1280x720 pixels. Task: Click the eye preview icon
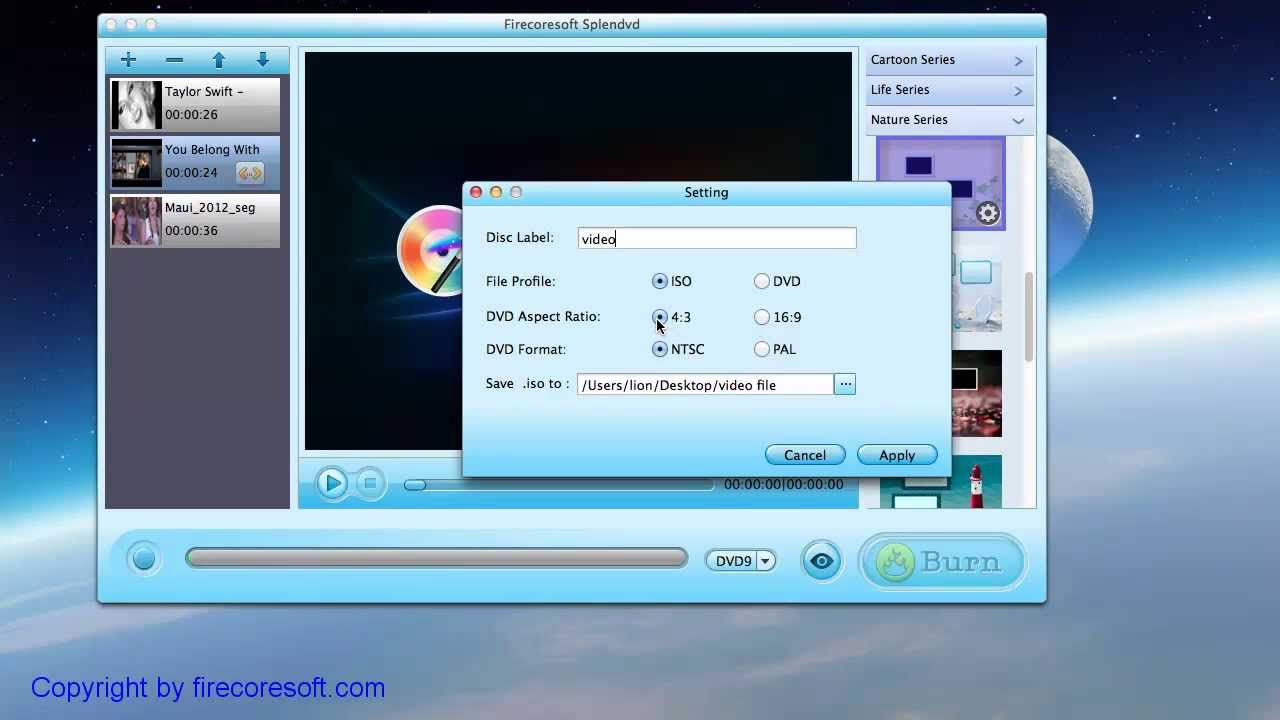(821, 561)
